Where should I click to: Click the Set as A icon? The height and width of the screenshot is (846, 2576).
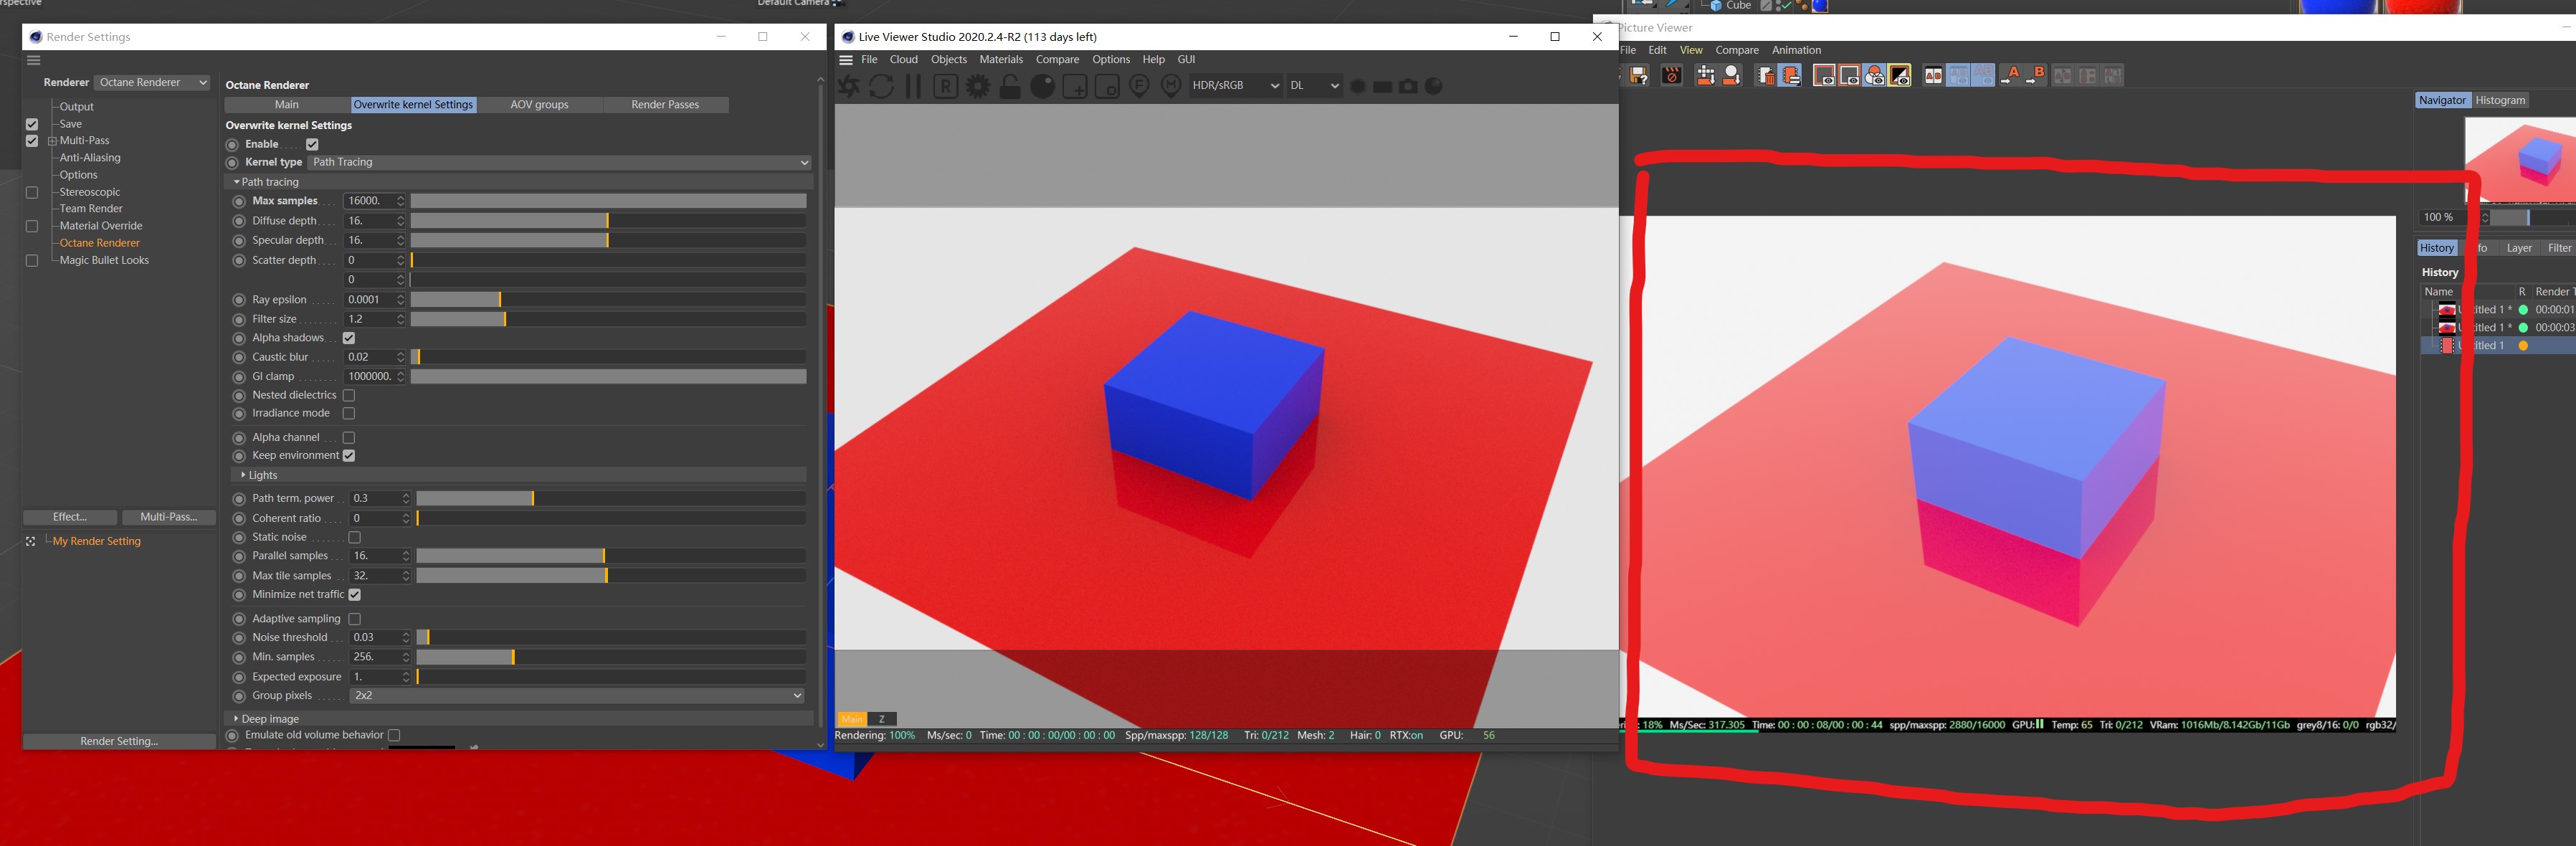[x=2010, y=76]
